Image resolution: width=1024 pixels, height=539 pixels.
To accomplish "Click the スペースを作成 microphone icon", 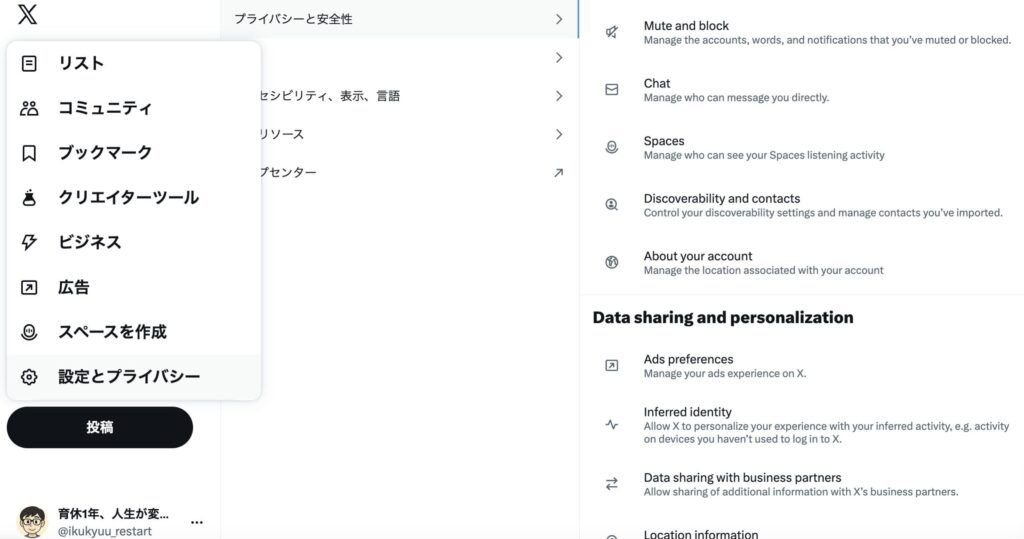I will tap(29, 332).
